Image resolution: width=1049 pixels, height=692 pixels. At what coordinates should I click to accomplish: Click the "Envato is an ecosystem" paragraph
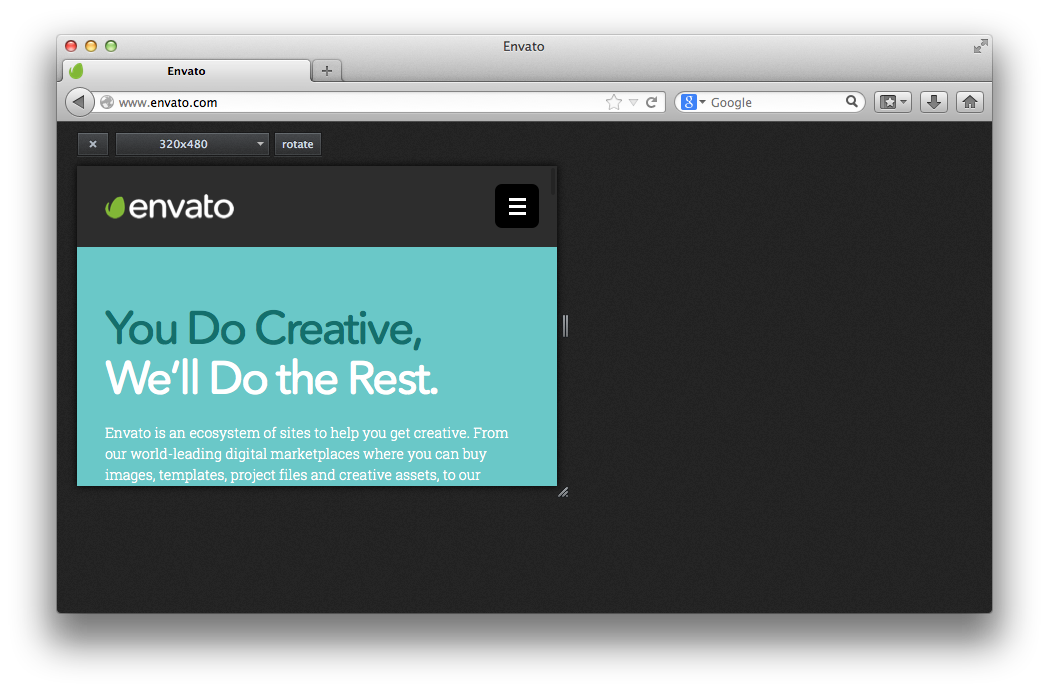coord(306,454)
